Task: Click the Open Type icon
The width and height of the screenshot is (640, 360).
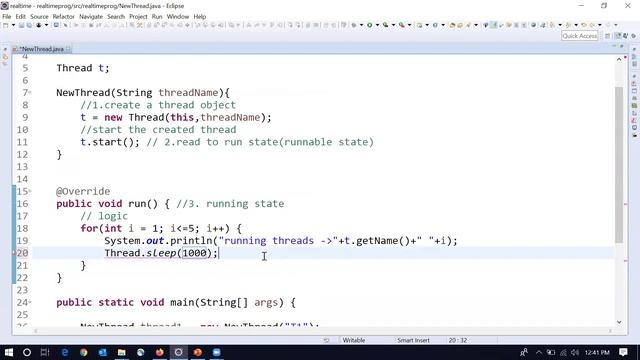Action: click(452, 25)
